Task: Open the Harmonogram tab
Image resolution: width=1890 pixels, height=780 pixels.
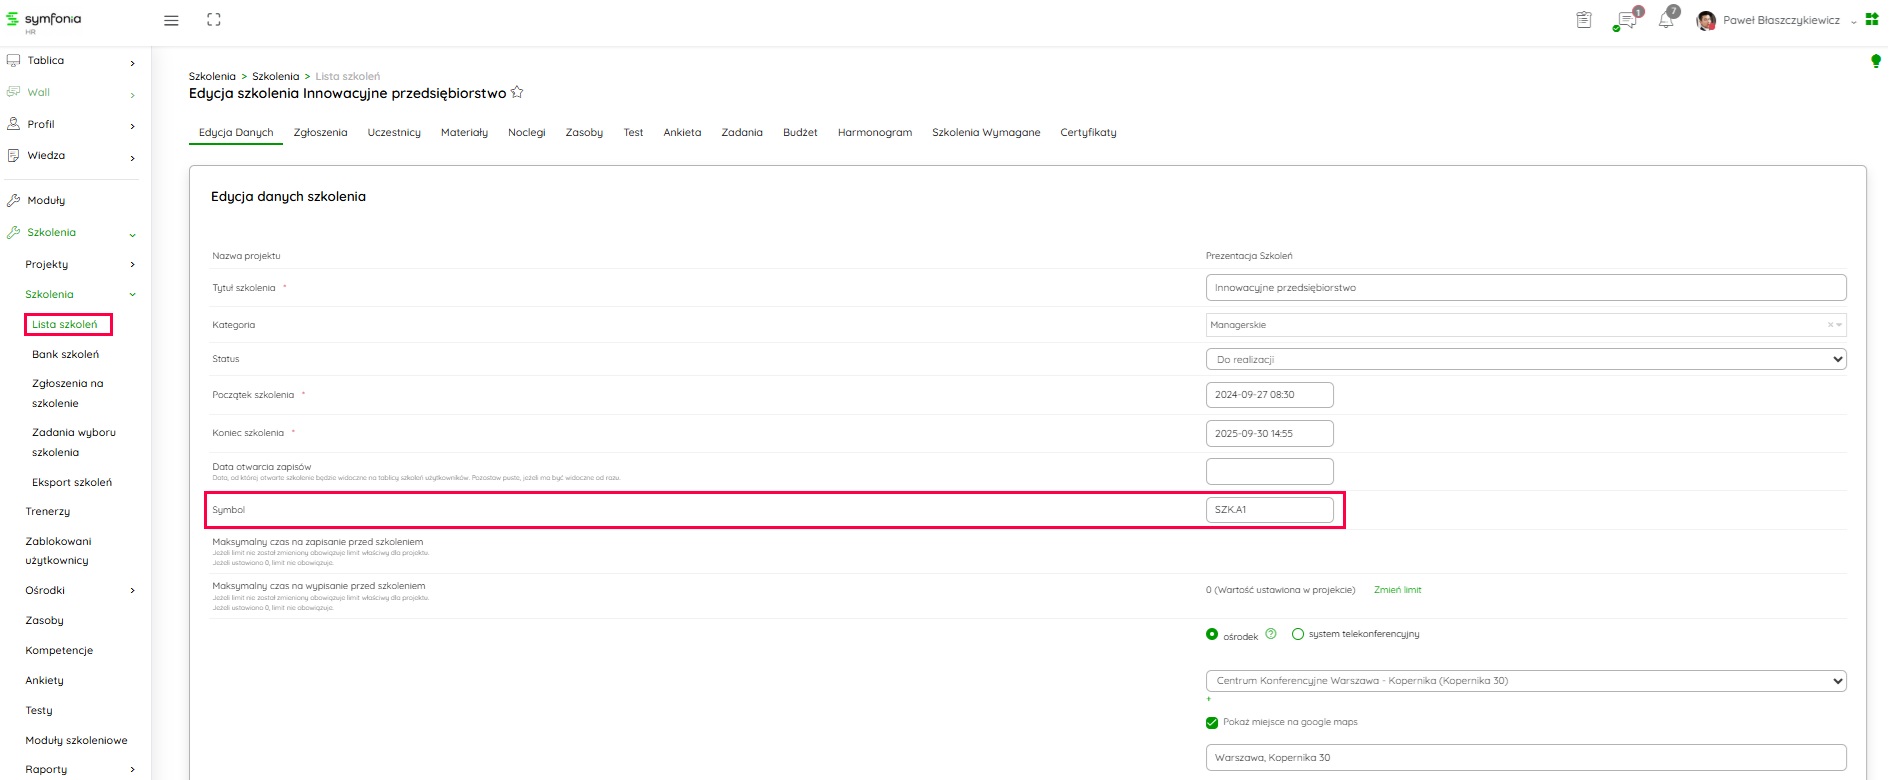Action: (x=874, y=132)
